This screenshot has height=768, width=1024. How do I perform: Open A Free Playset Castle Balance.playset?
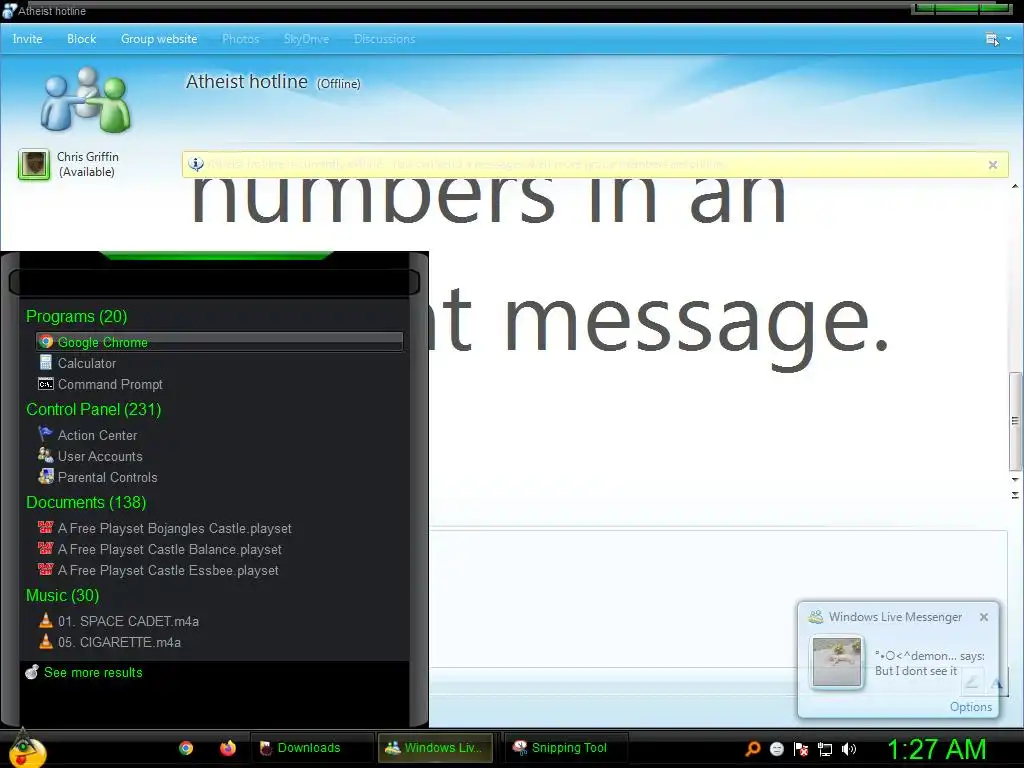pyautogui.click(x=219, y=549)
